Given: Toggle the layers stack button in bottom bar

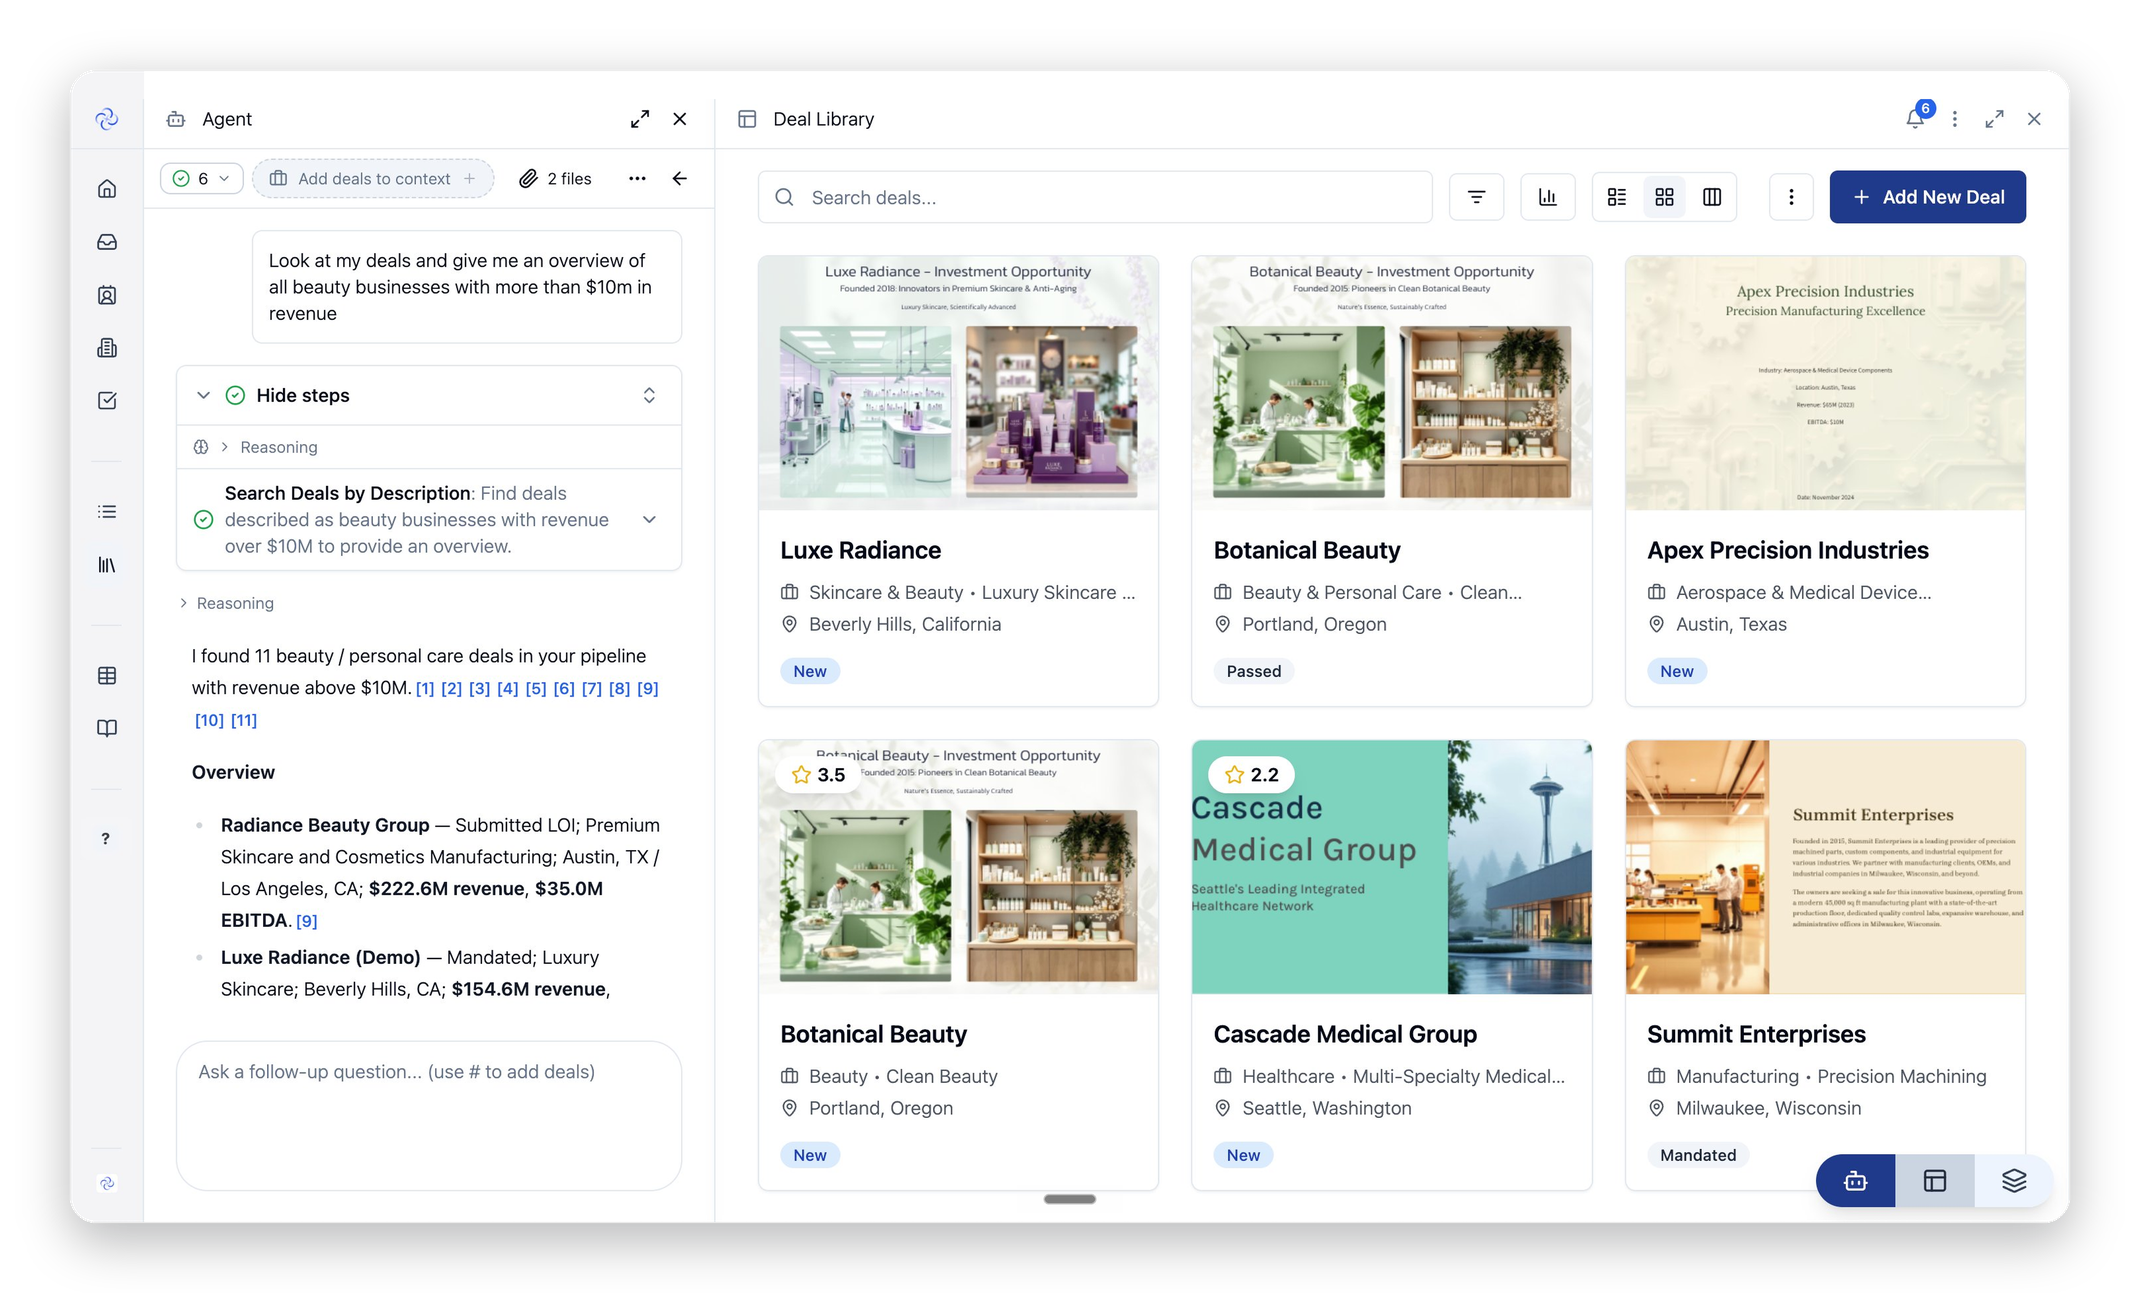Looking at the screenshot, I should click(2014, 1181).
